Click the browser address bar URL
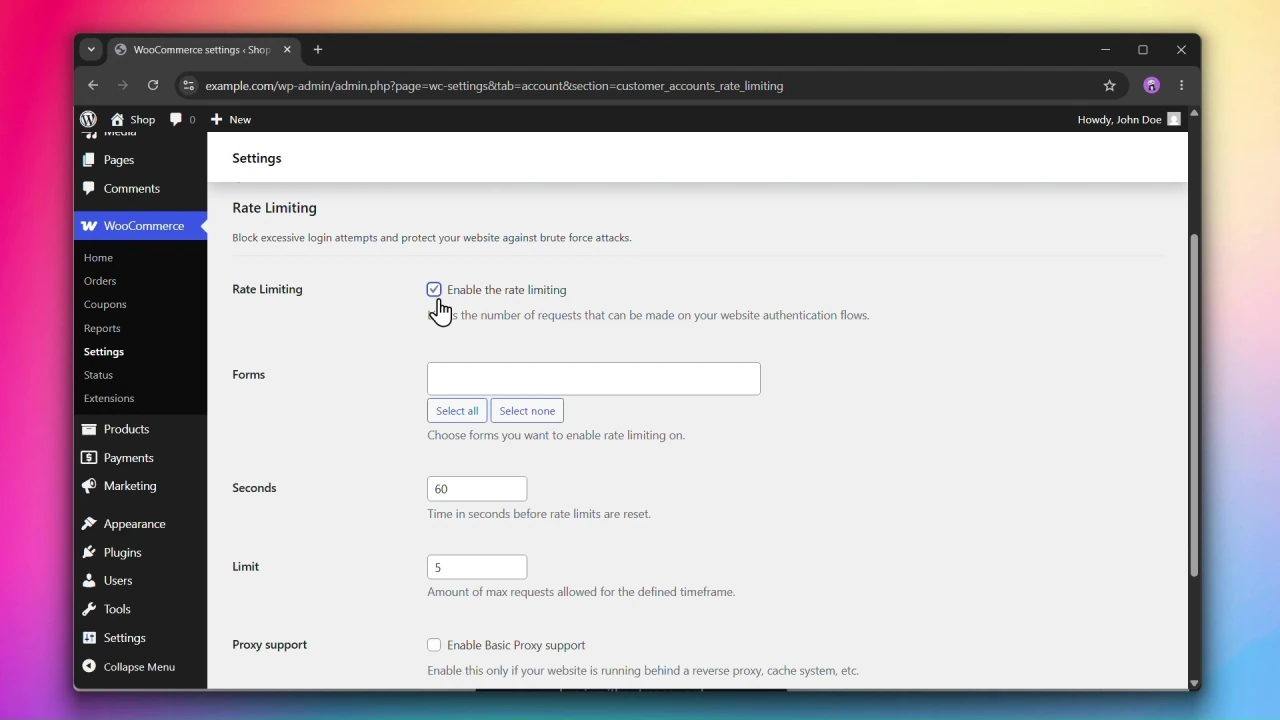Viewport: 1280px width, 720px height. [494, 86]
